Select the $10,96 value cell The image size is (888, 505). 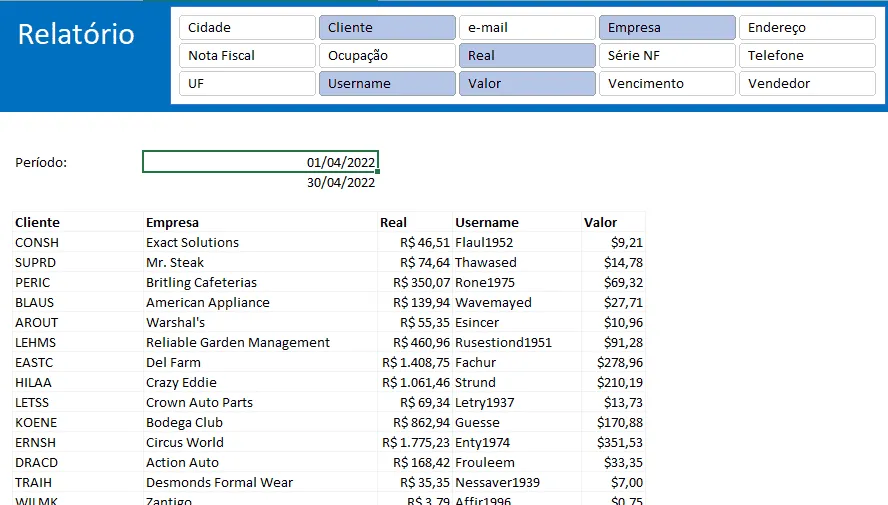tap(613, 323)
